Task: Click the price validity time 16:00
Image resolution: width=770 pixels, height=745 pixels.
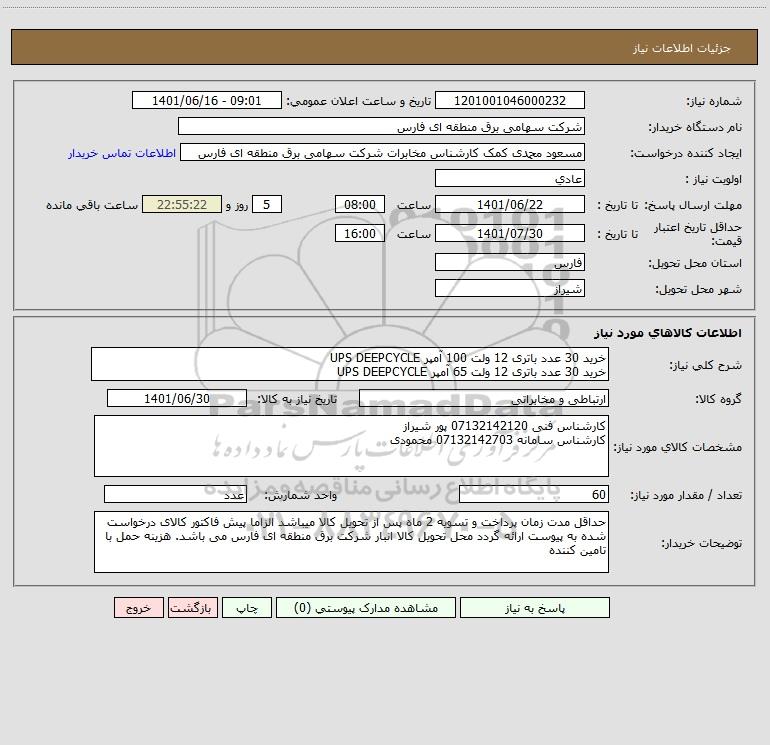Action: pyautogui.click(x=359, y=233)
